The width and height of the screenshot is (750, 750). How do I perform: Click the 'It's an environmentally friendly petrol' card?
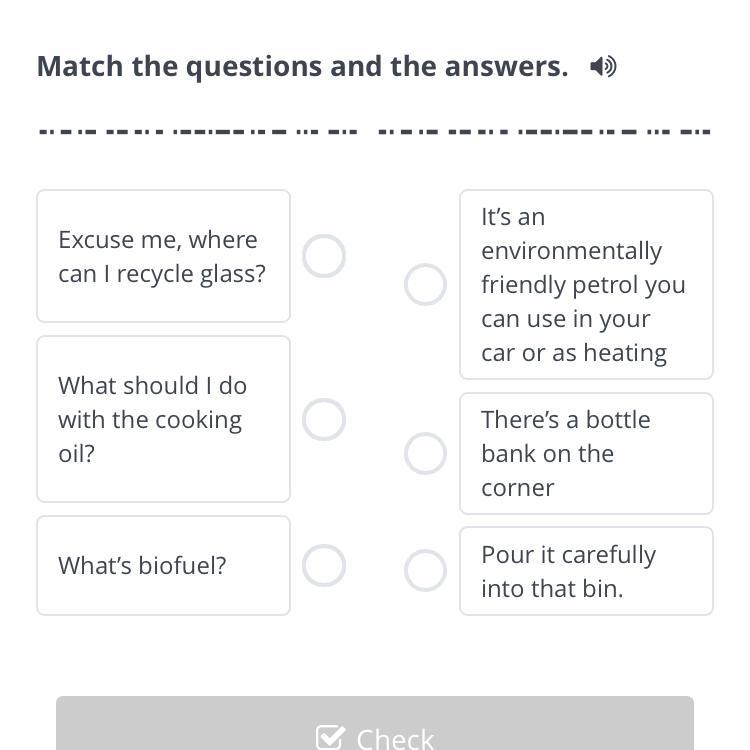pos(585,285)
